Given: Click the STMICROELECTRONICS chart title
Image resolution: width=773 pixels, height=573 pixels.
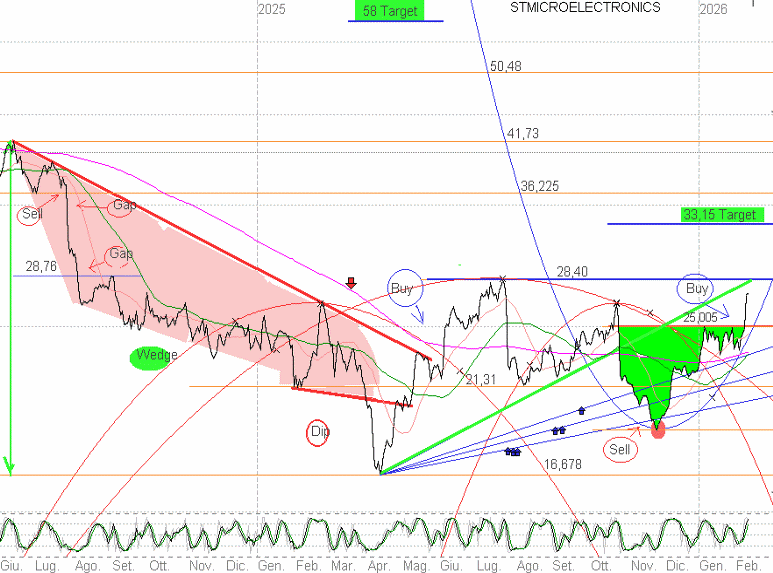Looking at the screenshot, I should [x=585, y=8].
